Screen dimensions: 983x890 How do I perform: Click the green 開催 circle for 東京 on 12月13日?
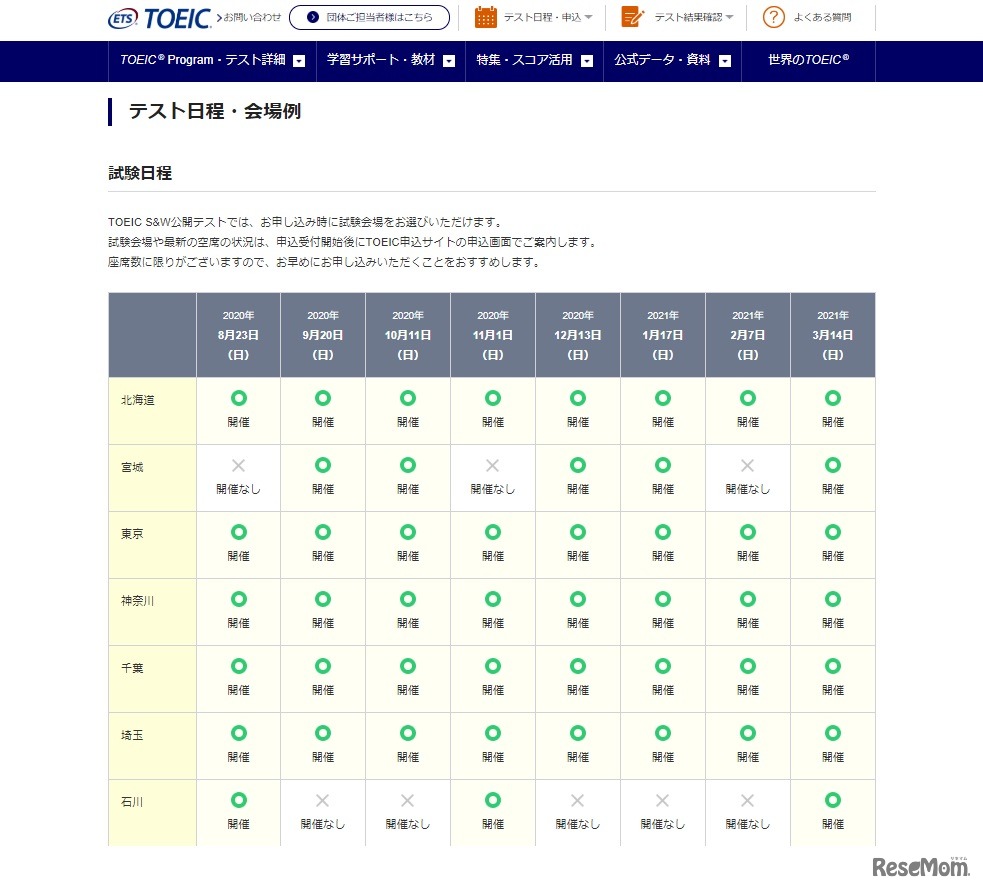(577, 532)
